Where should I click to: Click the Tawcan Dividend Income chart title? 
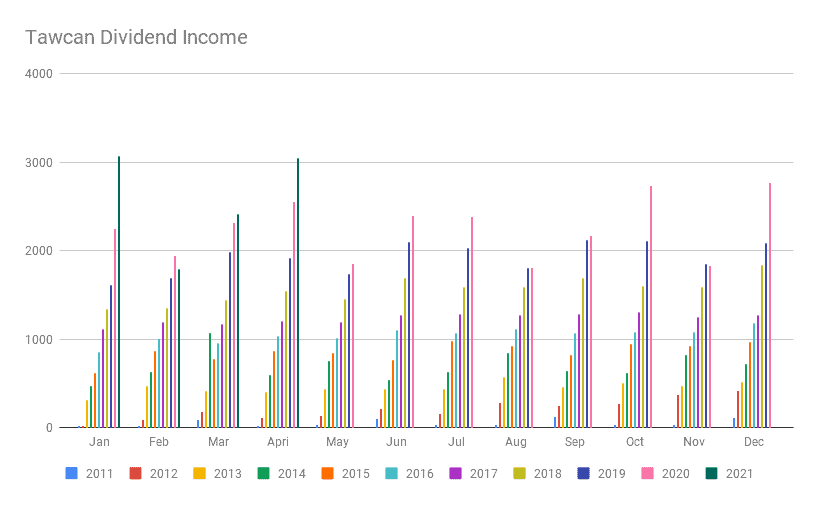click(136, 38)
